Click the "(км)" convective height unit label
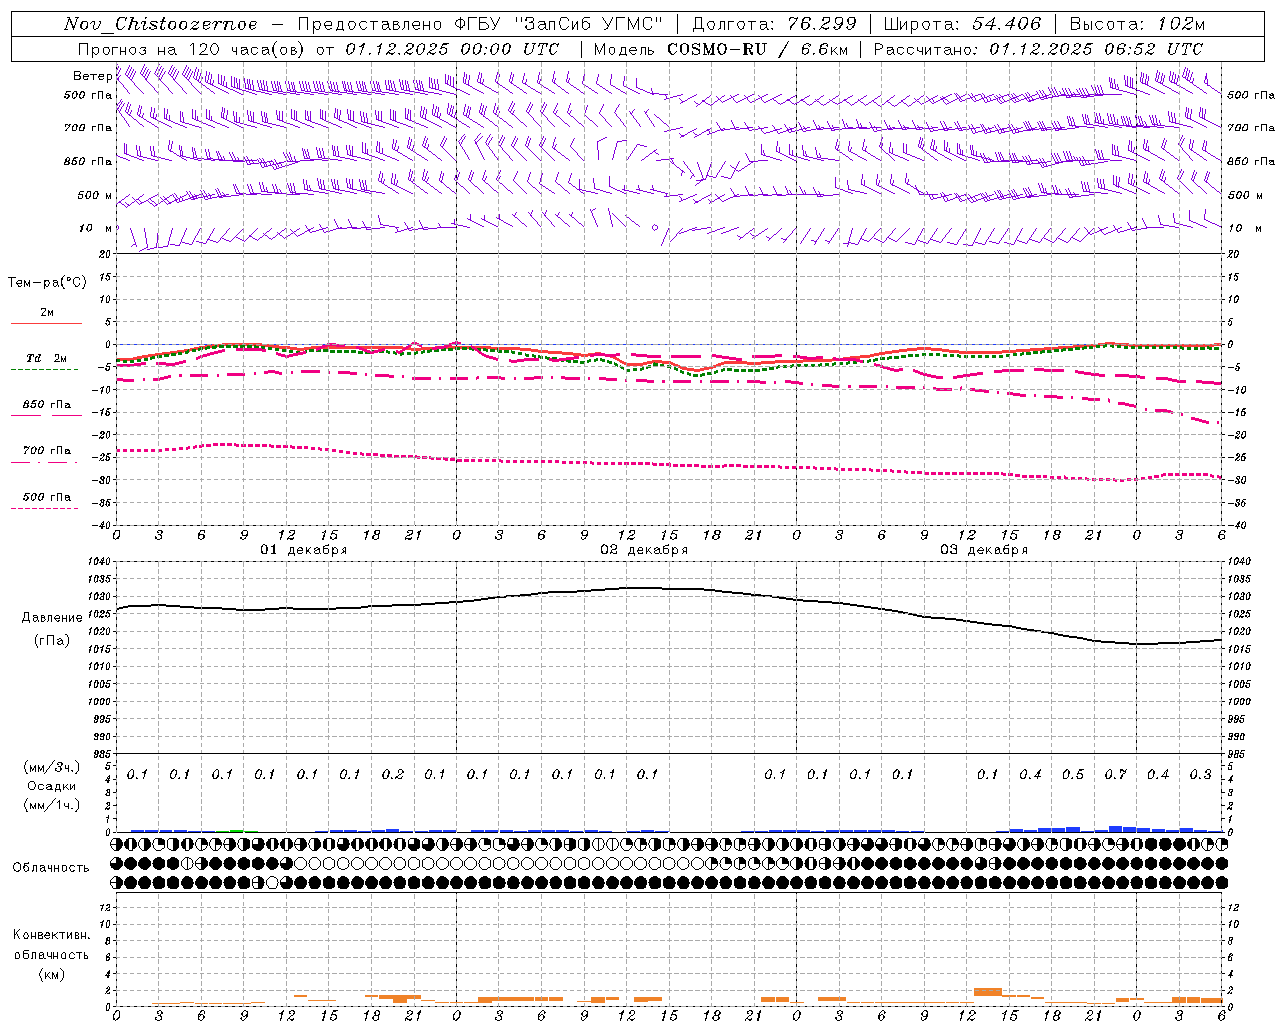 tap(52, 974)
